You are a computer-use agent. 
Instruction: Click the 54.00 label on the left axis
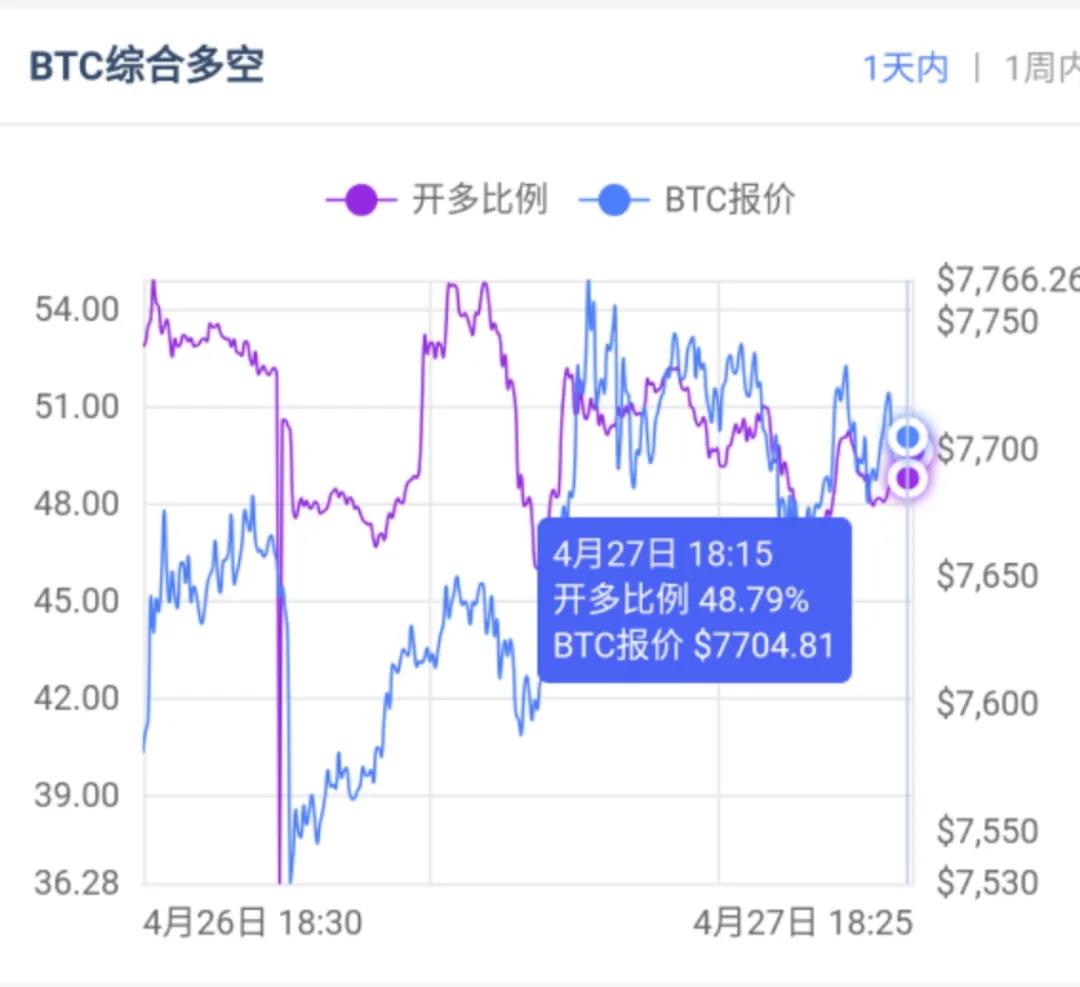pyautogui.click(x=75, y=310)
